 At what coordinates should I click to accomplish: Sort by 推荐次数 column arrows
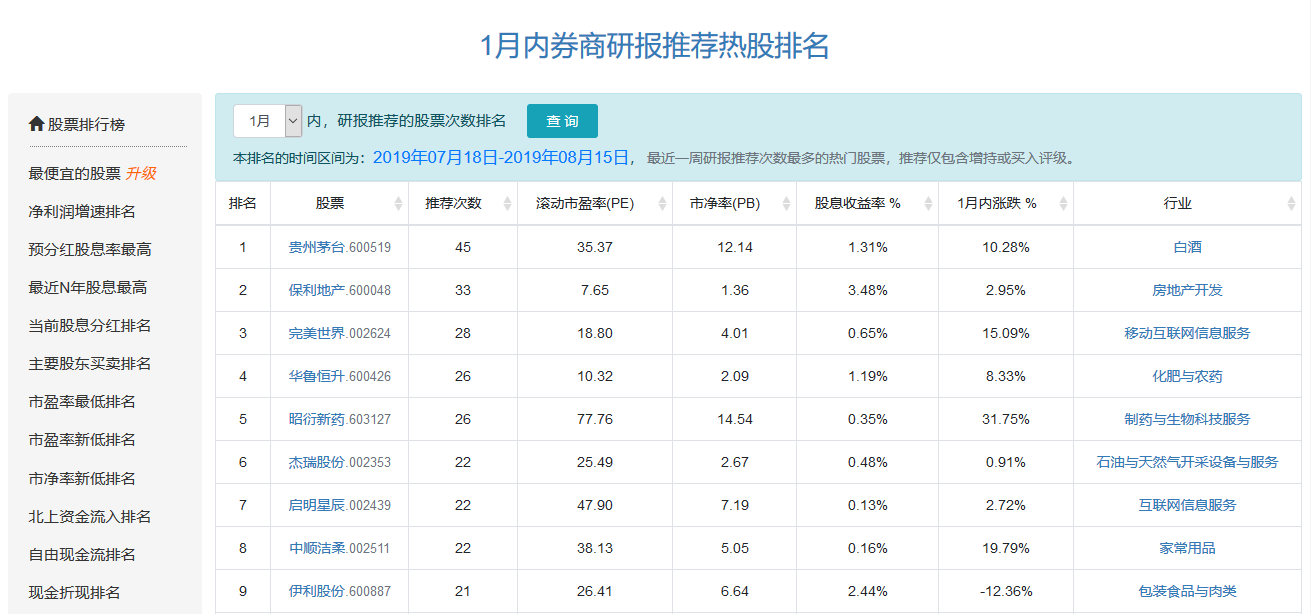[x=507, y=204]
